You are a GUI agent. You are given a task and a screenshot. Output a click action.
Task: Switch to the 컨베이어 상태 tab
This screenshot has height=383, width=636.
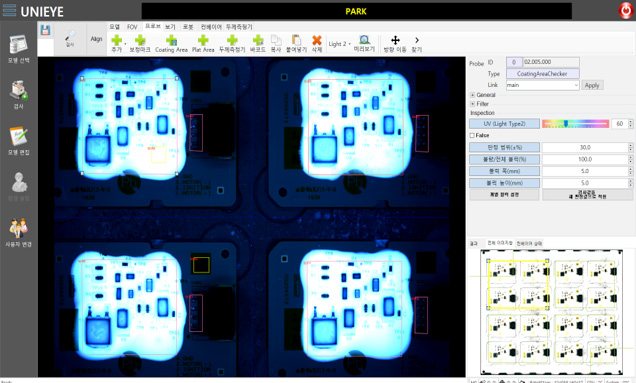pyautogui.click(x=529, y=243)
